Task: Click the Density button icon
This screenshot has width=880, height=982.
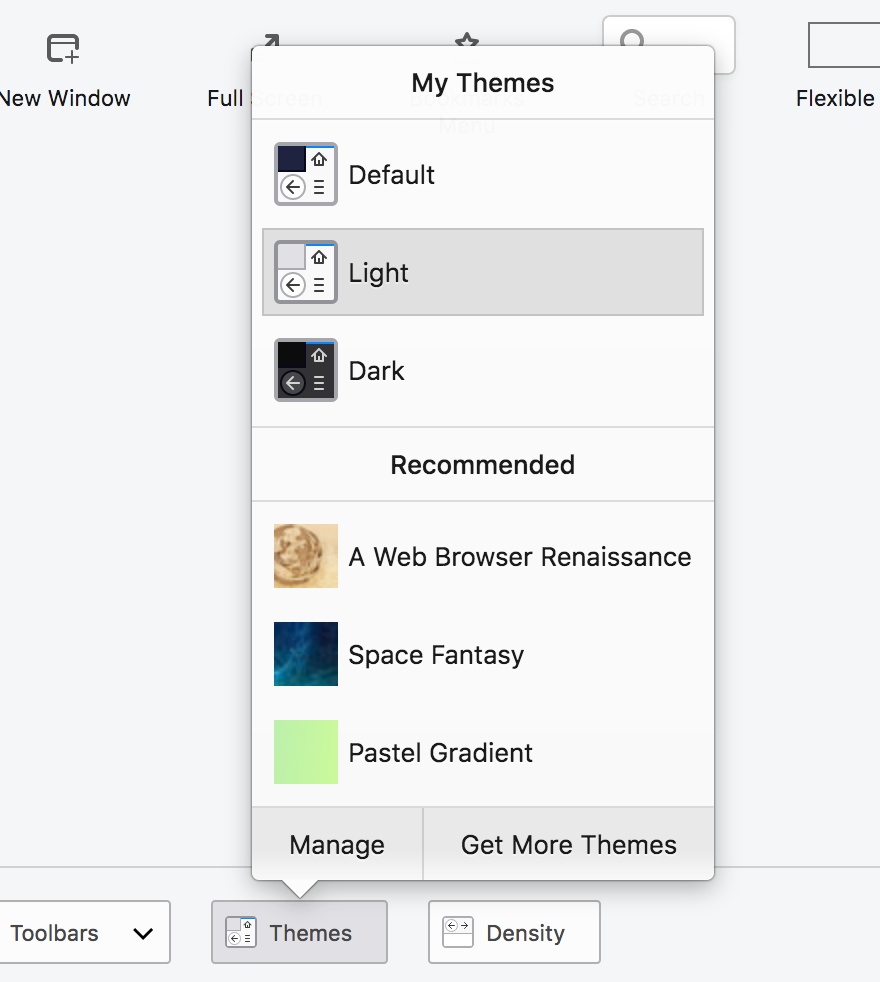Action: pos(458,932)
